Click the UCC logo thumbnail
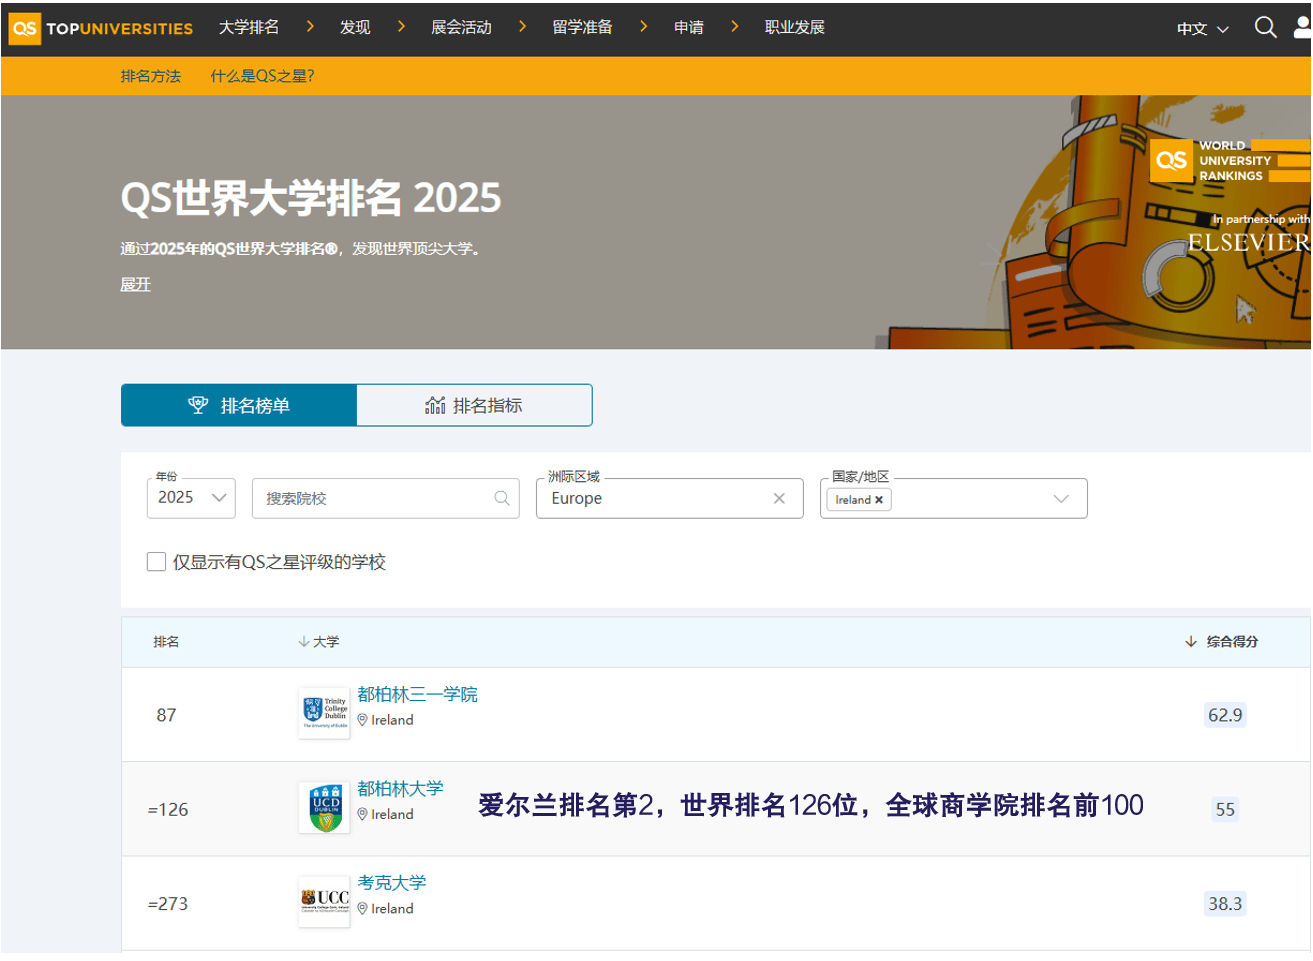 point(324,902)
